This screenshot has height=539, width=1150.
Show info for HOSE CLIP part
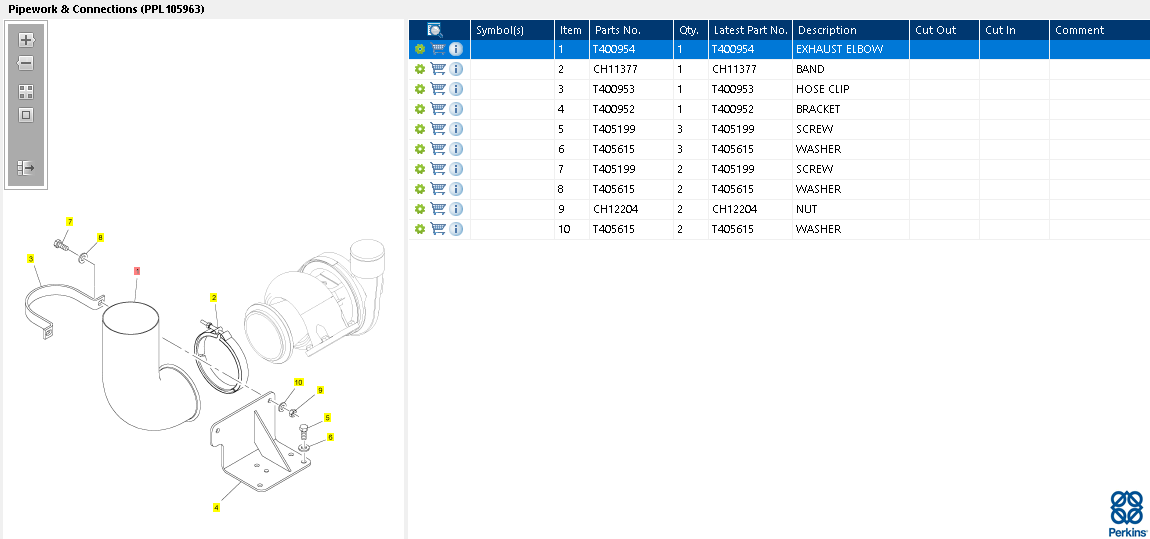[x=456, y=89]
